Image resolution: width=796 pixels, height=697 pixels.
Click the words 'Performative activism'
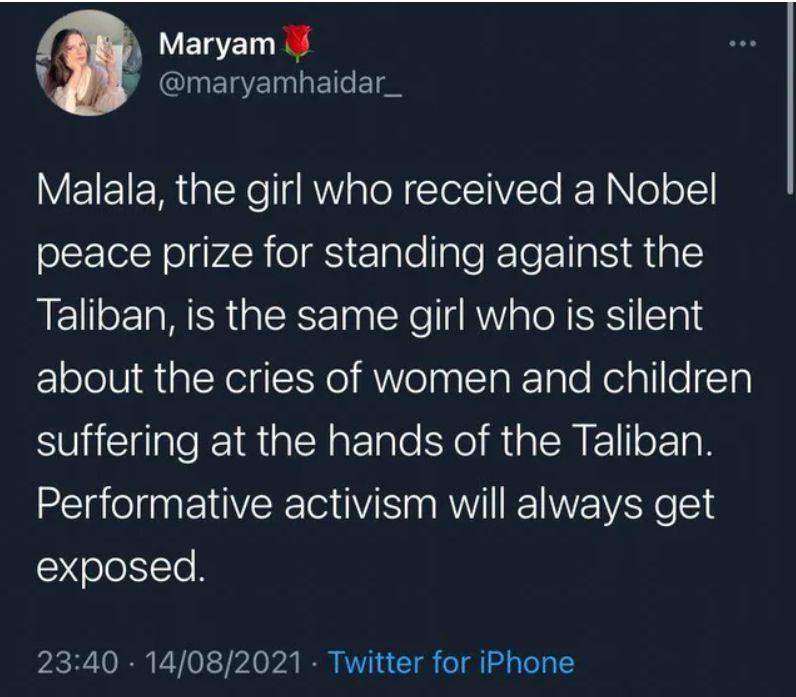click(x=237, y=505)
